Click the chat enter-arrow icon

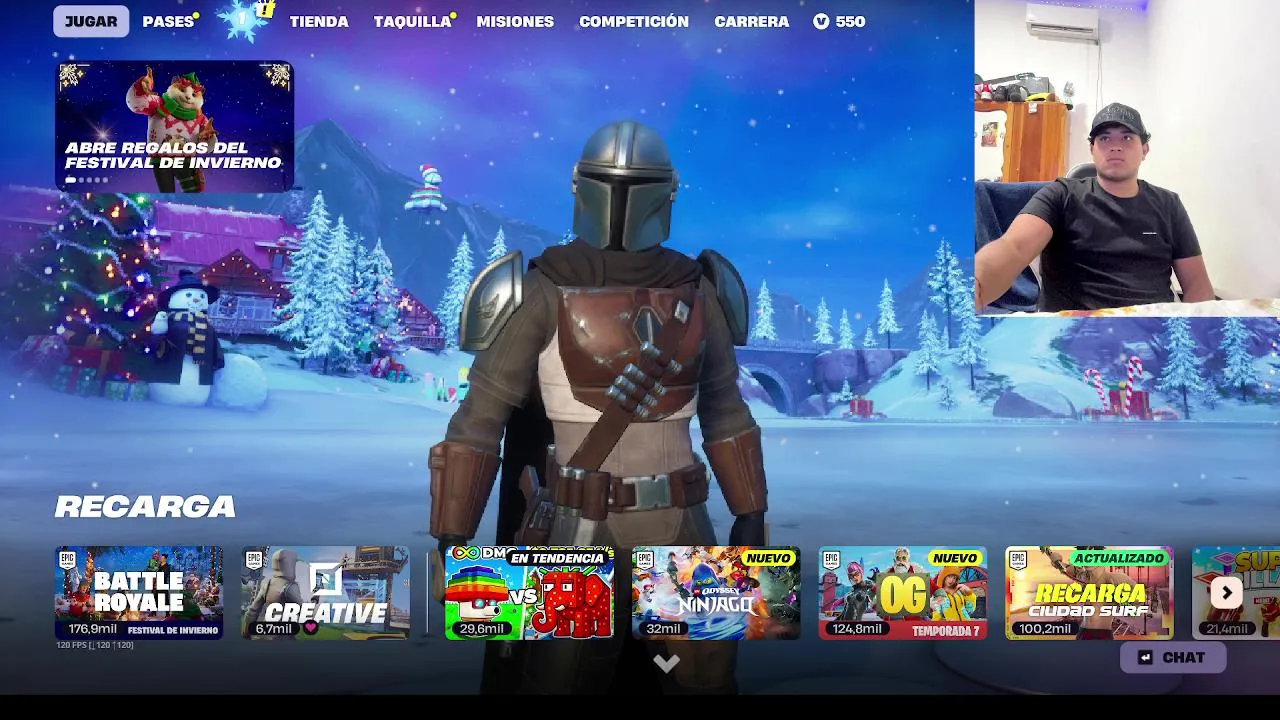pyautogui.click(x=1146, y=657)
